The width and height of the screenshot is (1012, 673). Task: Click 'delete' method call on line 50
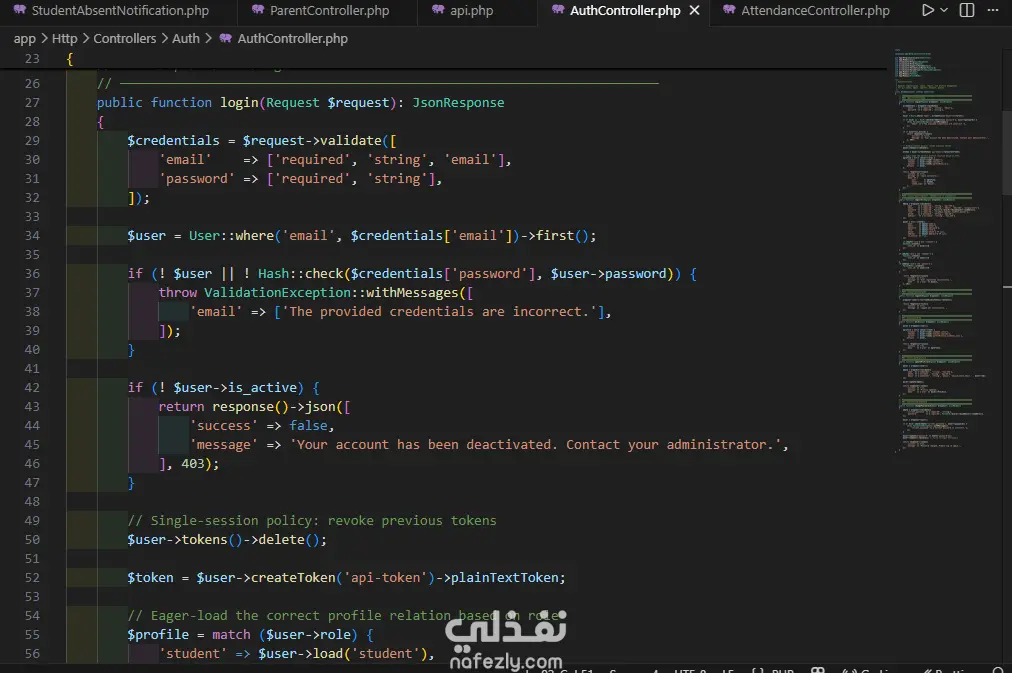click(x=281, y=539)
